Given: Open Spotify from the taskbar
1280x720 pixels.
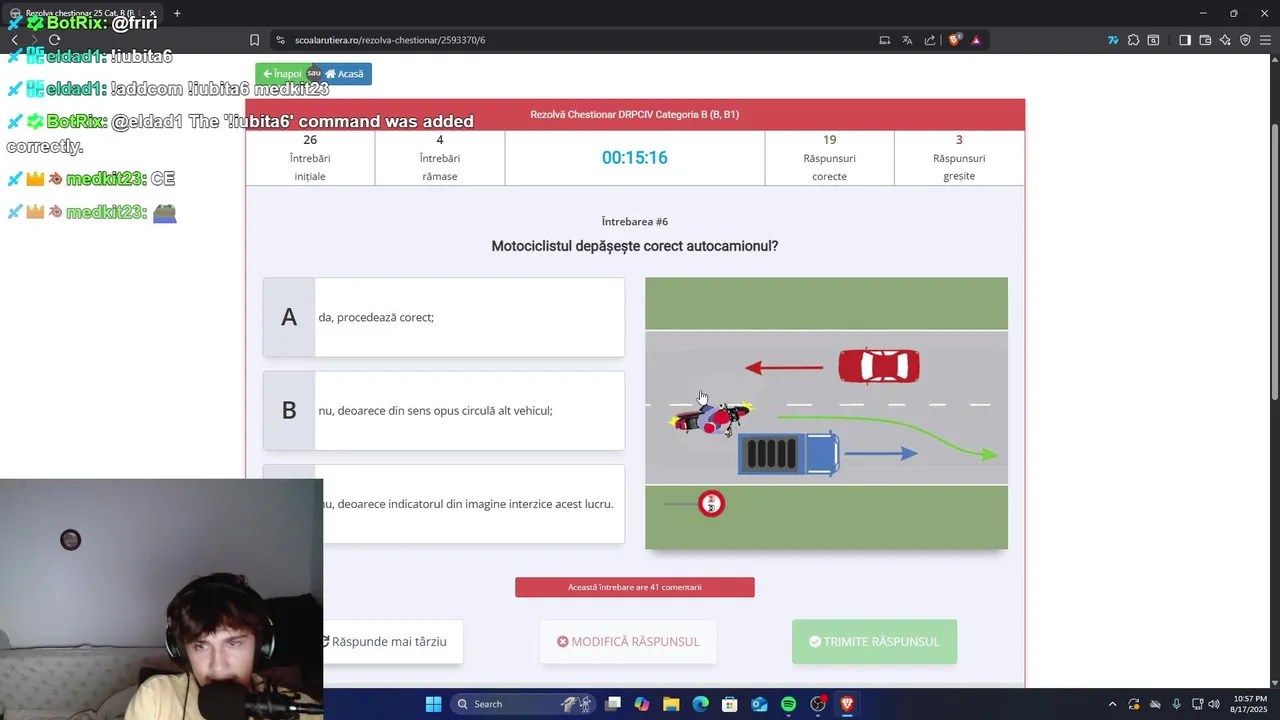Looking at the screenshot, I should click(x=788, y=704).
